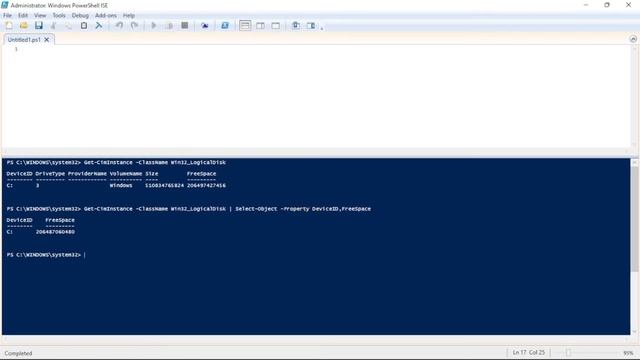Screen dimensions: 640x360
Task: Show script pane maximized
Action: point(276,26)
